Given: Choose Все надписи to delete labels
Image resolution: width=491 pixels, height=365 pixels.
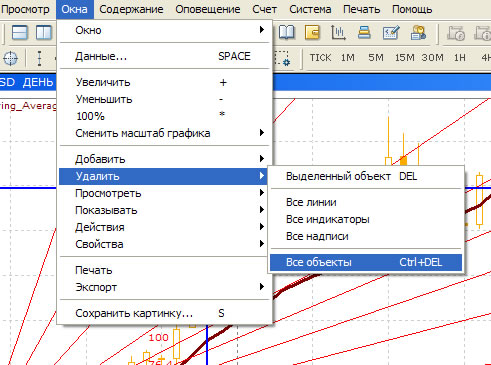Looking at the screenshot, I should [x=366, y=236].
